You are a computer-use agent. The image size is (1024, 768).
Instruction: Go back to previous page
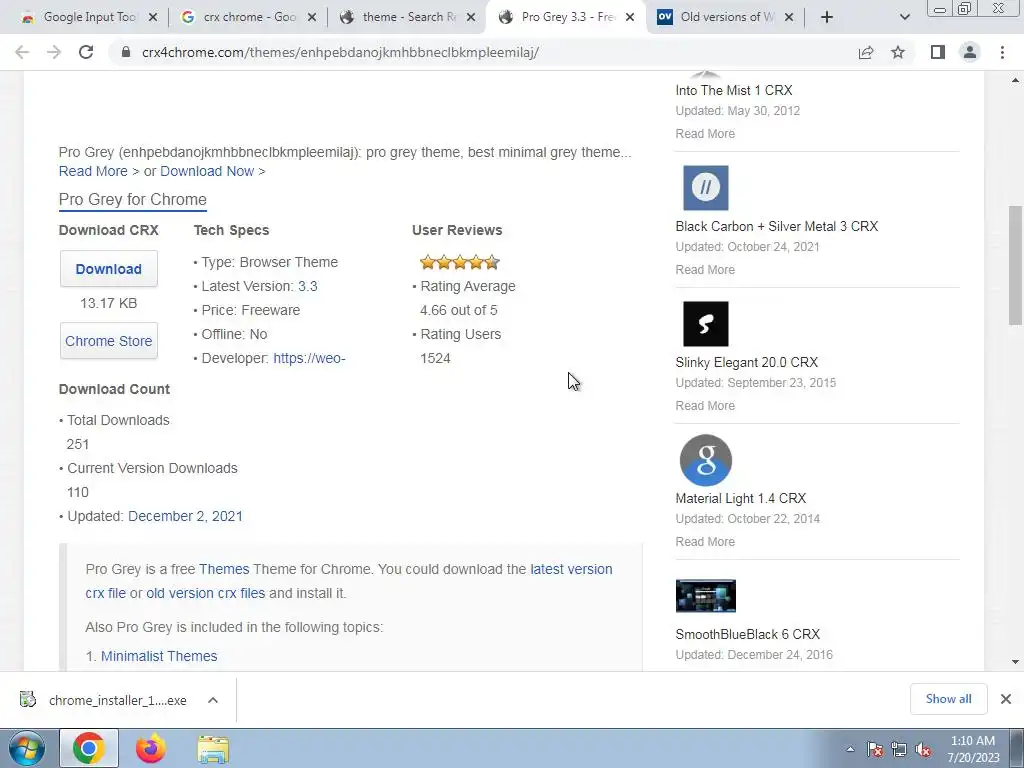[22, 52]
